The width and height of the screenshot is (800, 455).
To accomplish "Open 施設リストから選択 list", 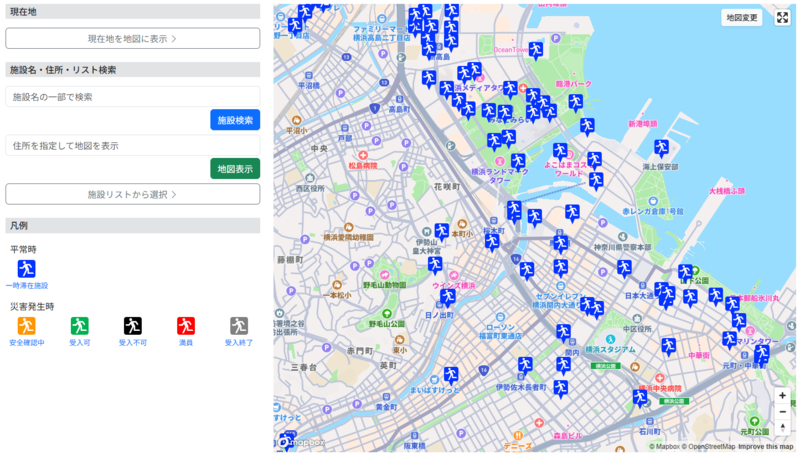I will tap(133, 194).
